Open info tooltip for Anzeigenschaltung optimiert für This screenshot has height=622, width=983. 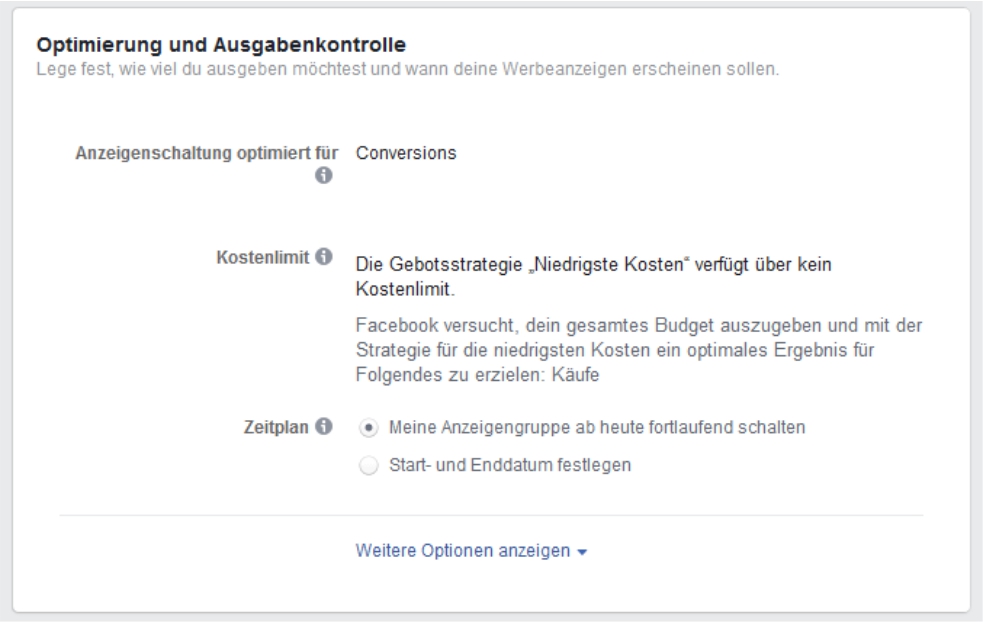(323, 176)
